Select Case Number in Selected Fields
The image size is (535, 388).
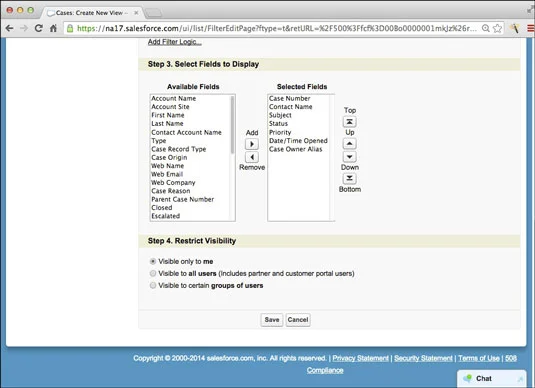click(290, 98)
